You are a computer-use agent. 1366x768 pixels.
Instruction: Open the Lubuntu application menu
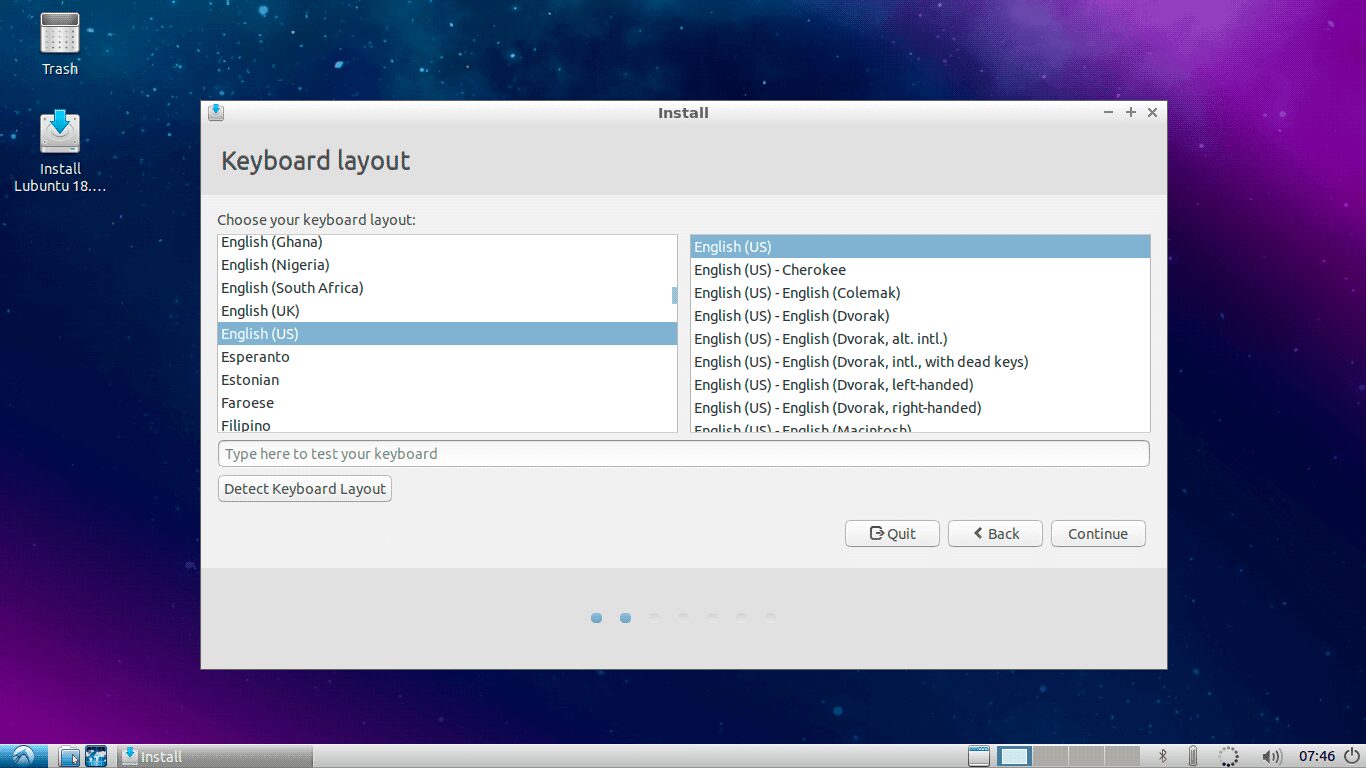tap(22, 756)
